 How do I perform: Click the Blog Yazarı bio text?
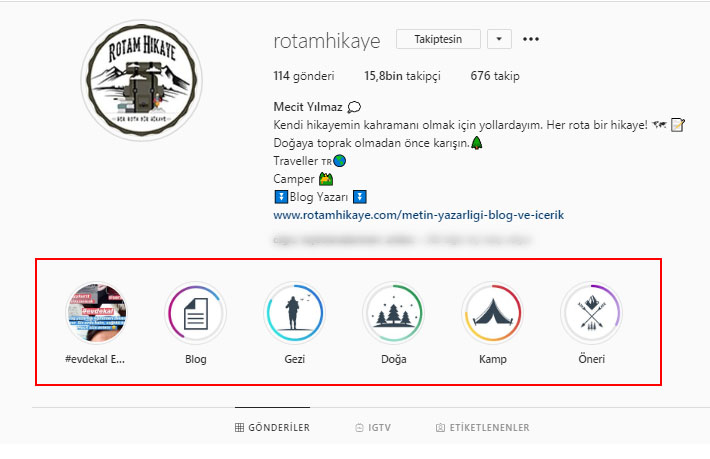pos(319,197)
